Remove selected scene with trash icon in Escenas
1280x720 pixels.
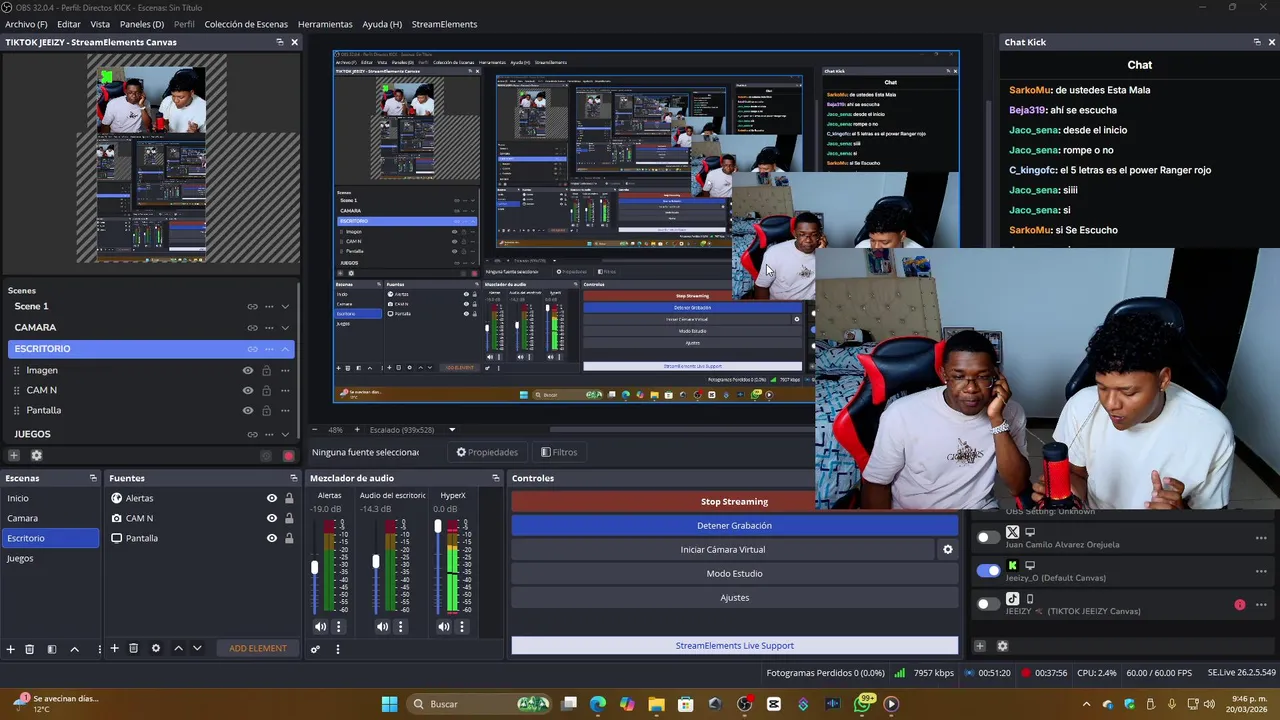click(x=30, y=650)
